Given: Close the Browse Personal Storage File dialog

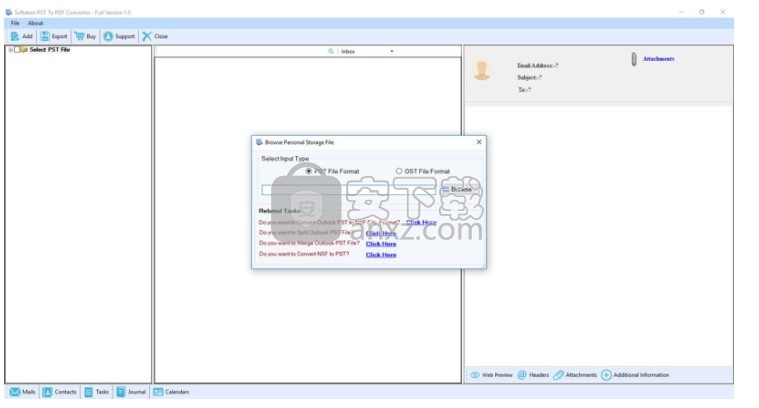Looking at the screenshot, I should (479, 142).
